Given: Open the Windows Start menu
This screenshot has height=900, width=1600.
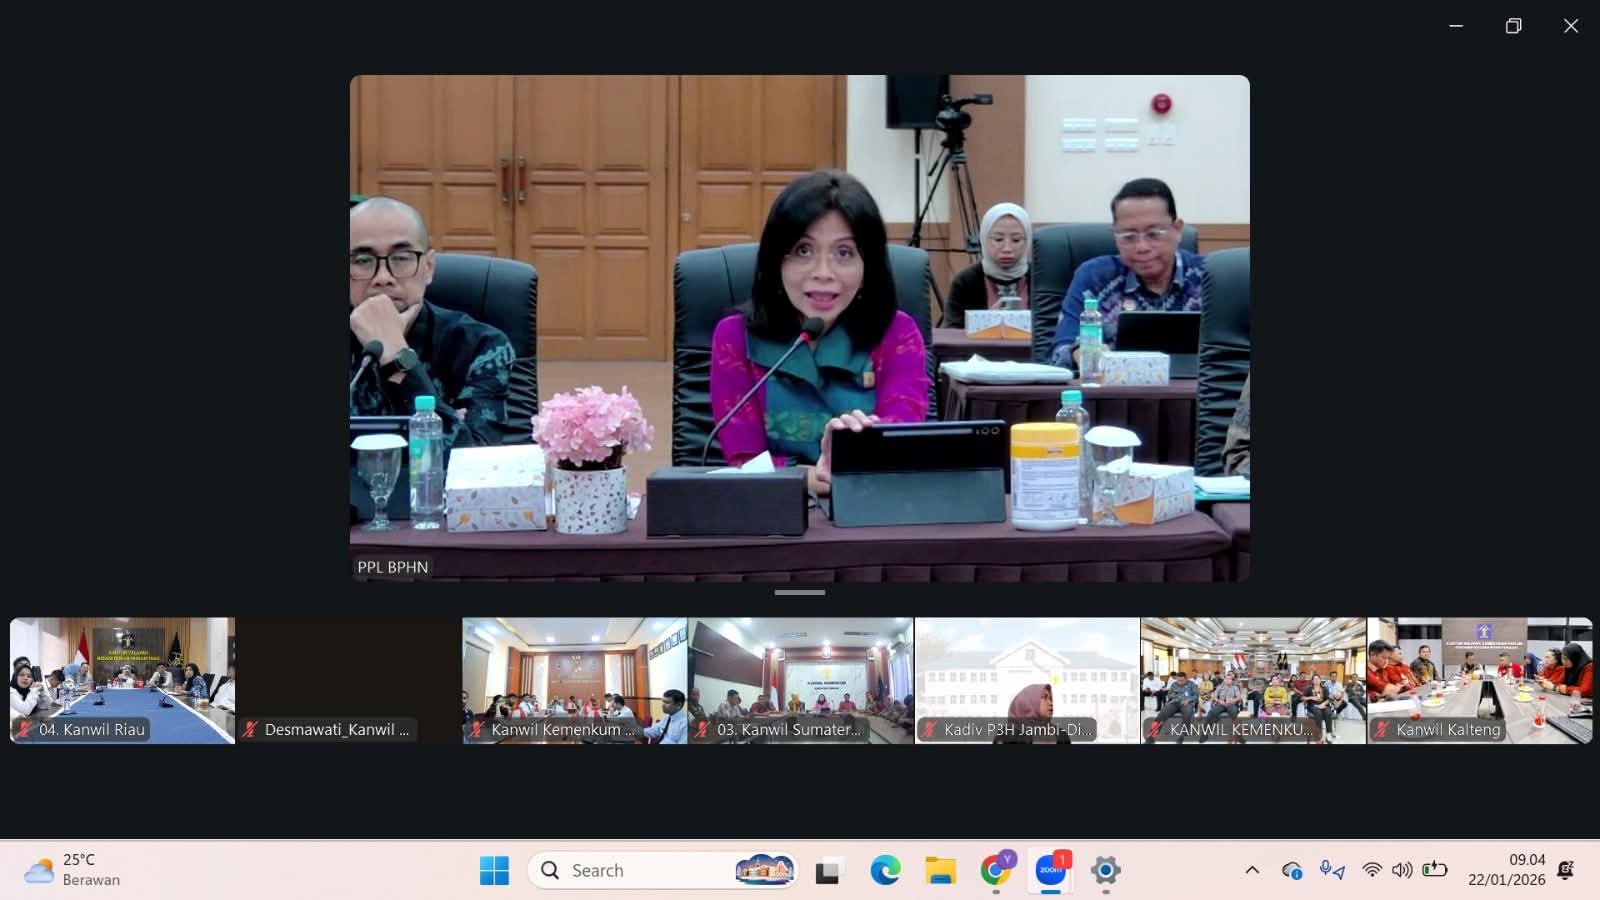Looking at the screenshot, I should [494, 870].
